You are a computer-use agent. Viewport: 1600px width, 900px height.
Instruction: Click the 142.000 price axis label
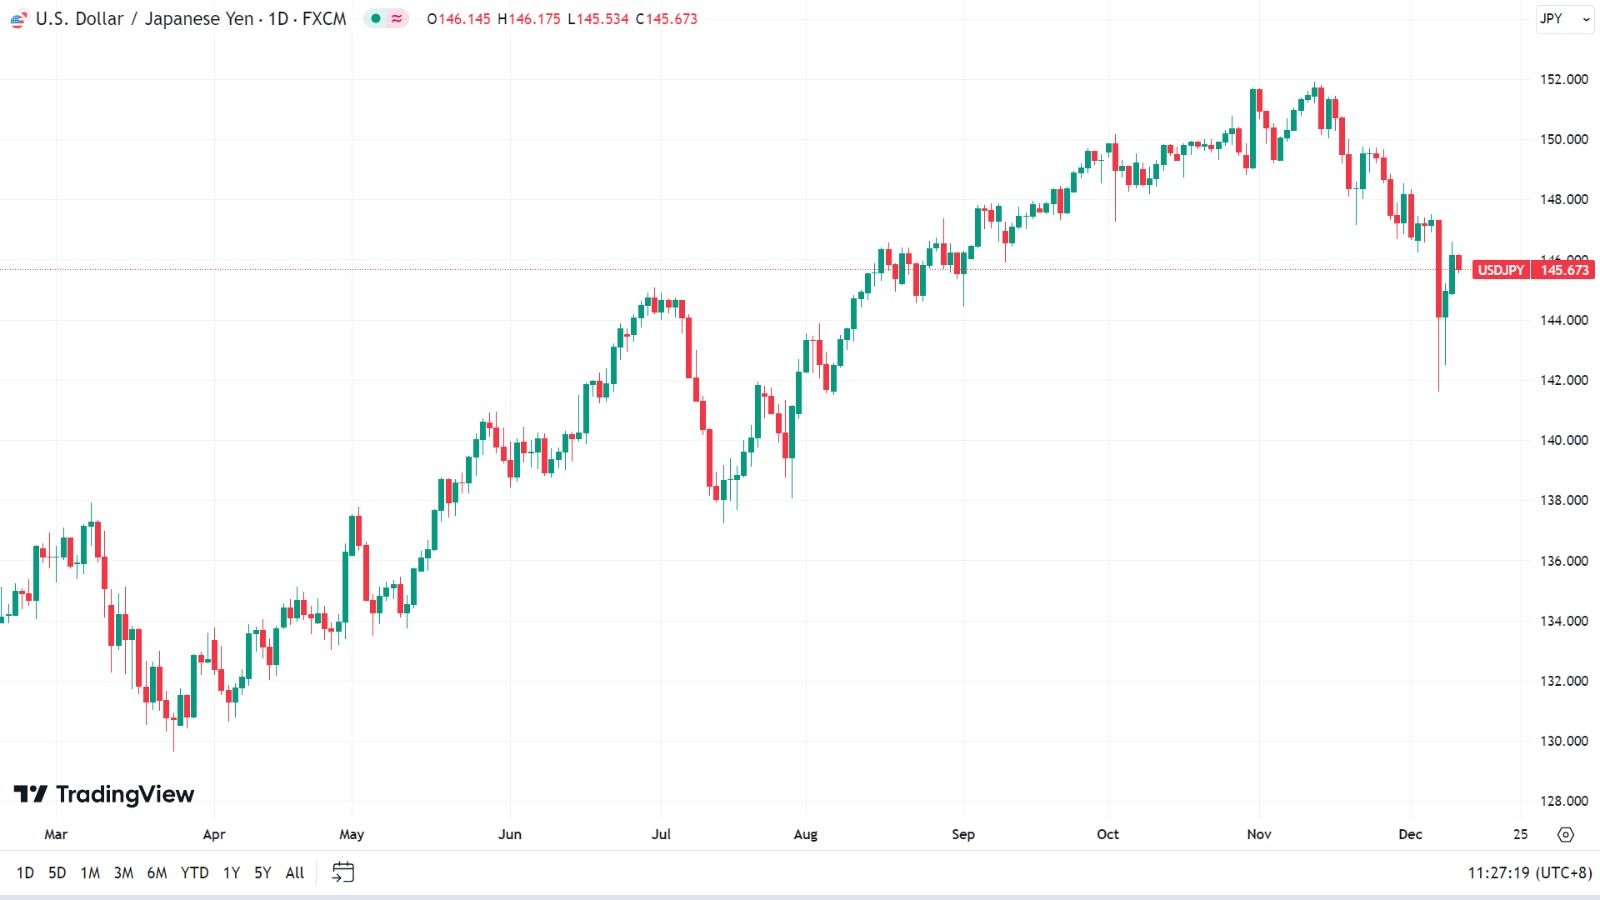coord(1564,380)
